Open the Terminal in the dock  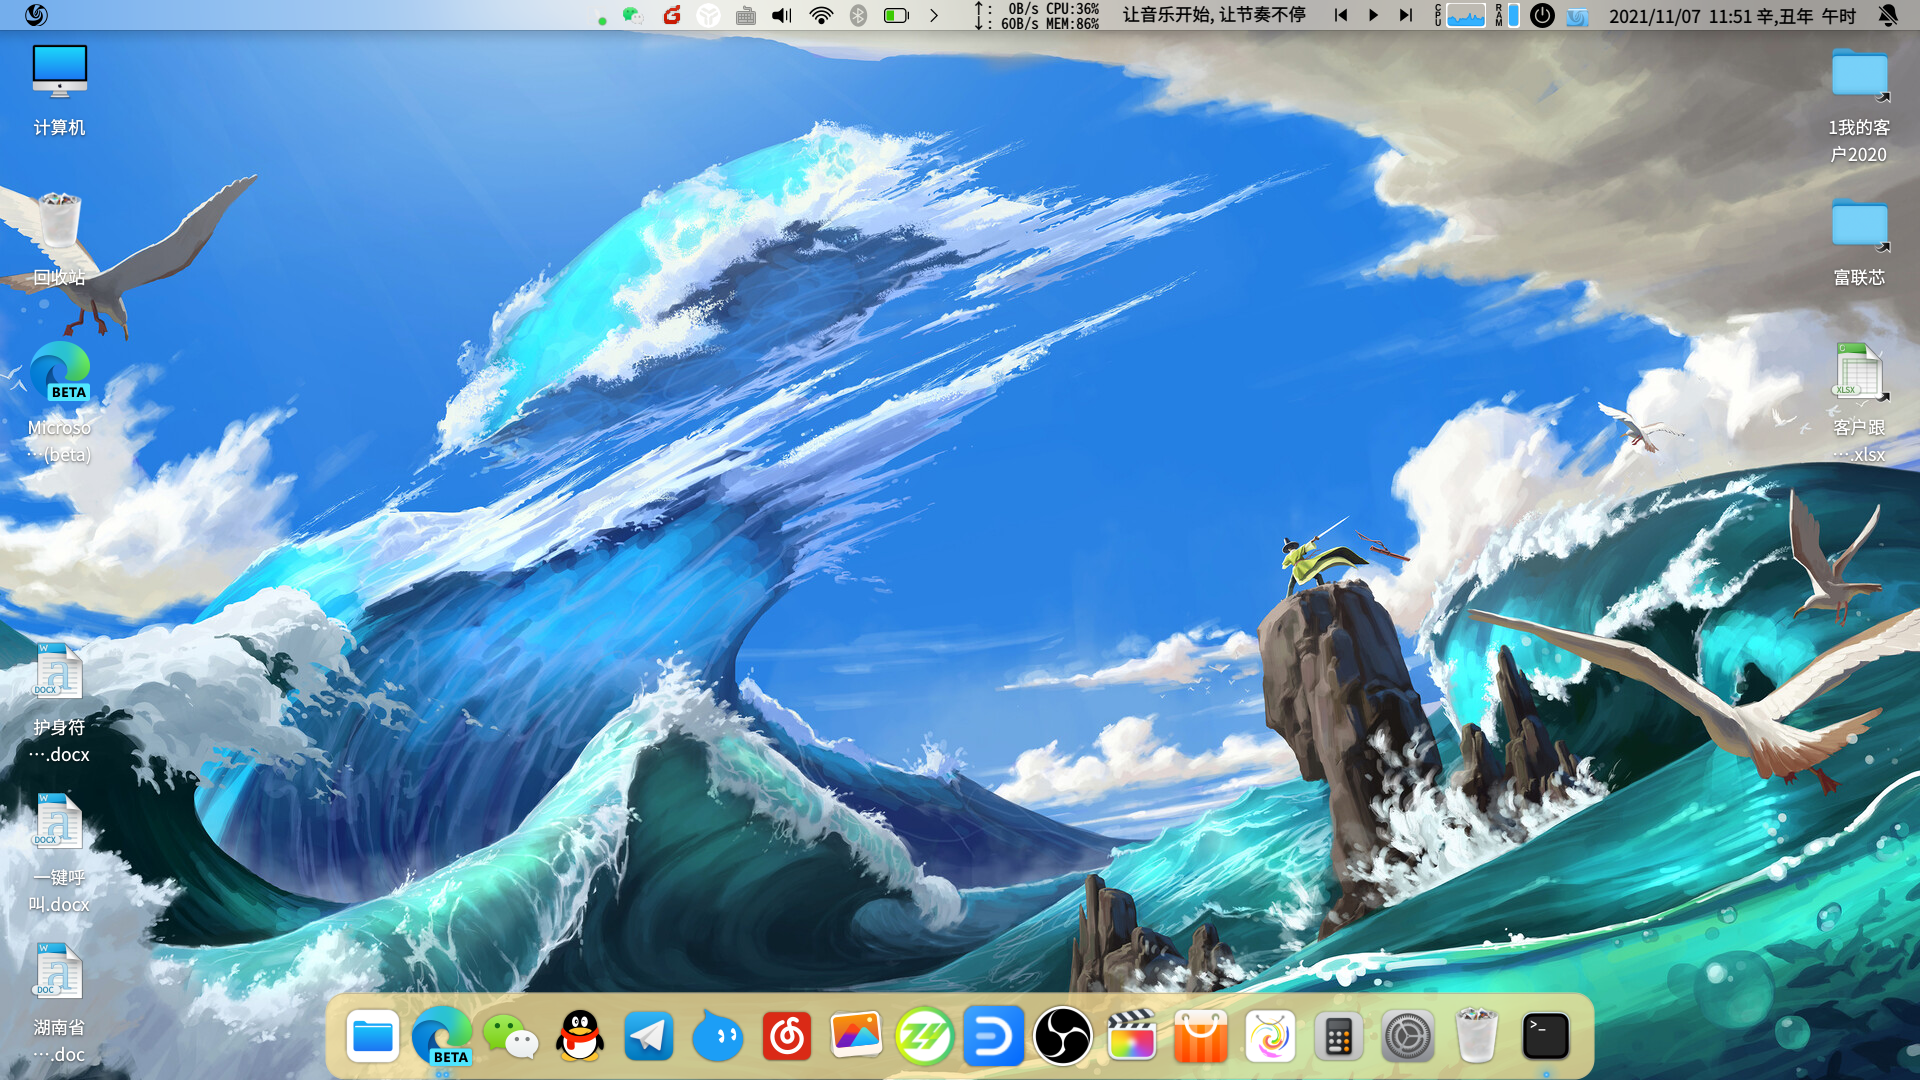click(x=1545, y=1036)
